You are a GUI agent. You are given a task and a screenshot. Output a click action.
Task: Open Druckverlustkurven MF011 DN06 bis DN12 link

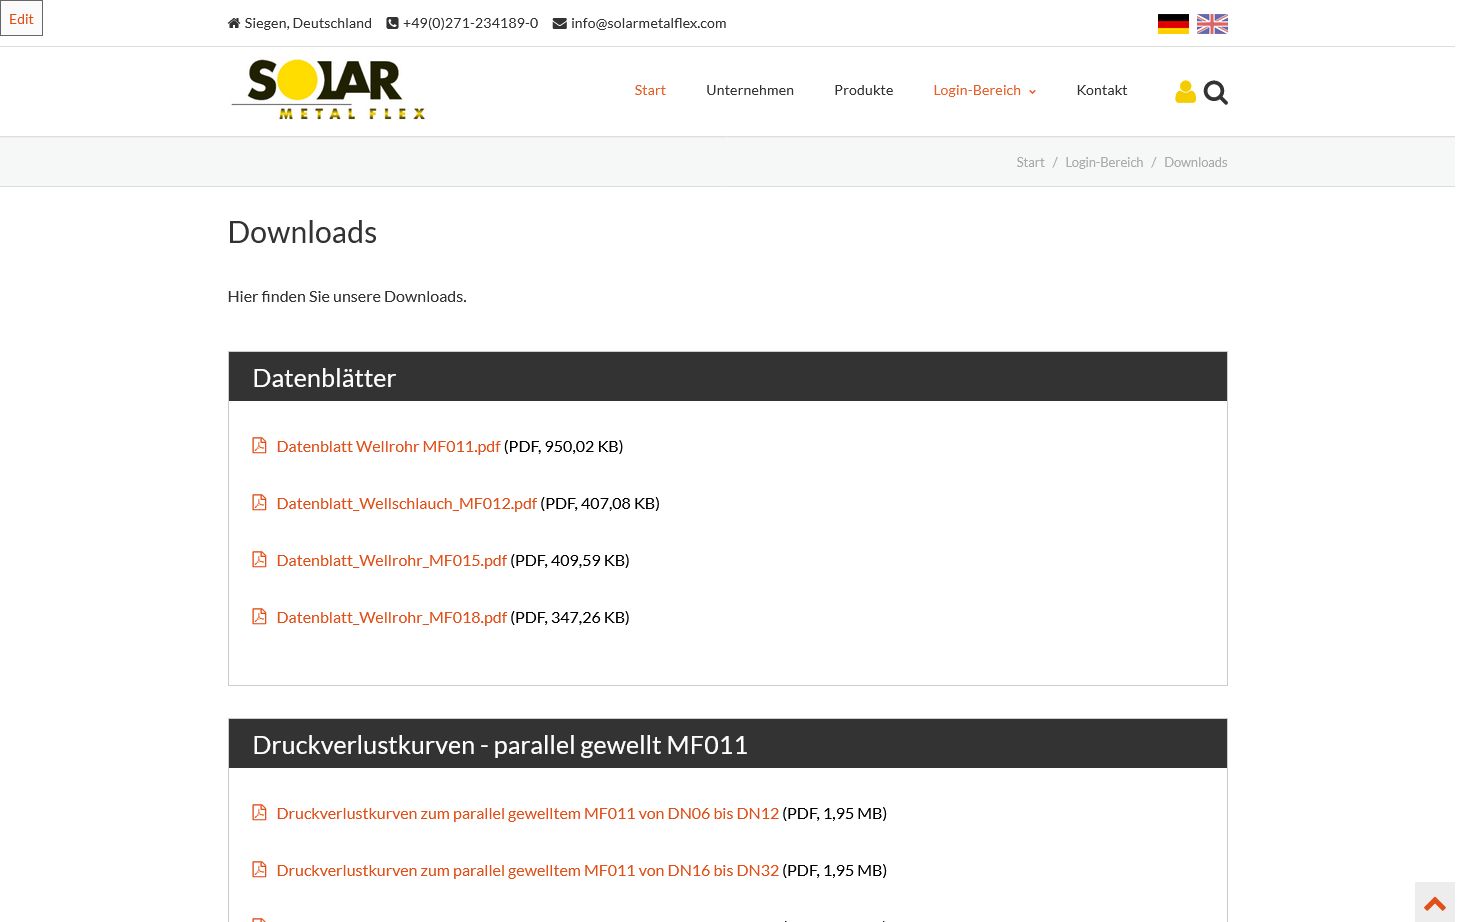(527, 813)
